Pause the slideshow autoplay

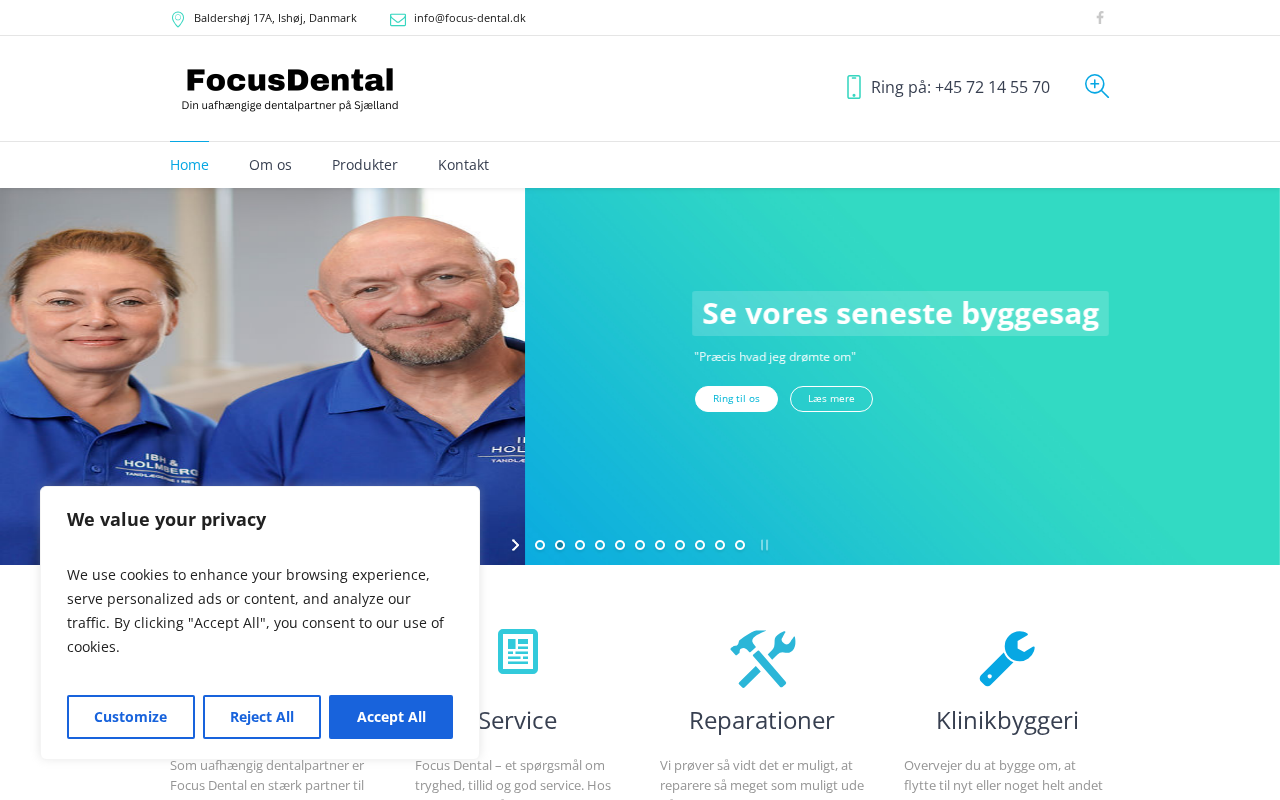coord(765,545)
